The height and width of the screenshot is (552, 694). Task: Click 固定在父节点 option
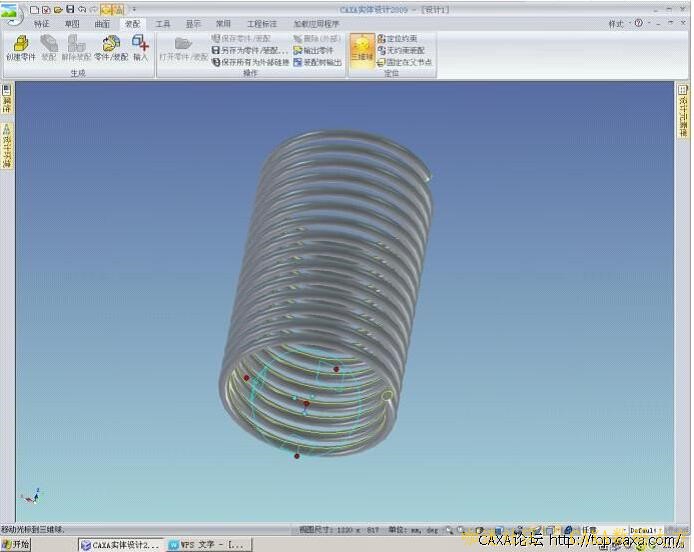click(404, 61)
